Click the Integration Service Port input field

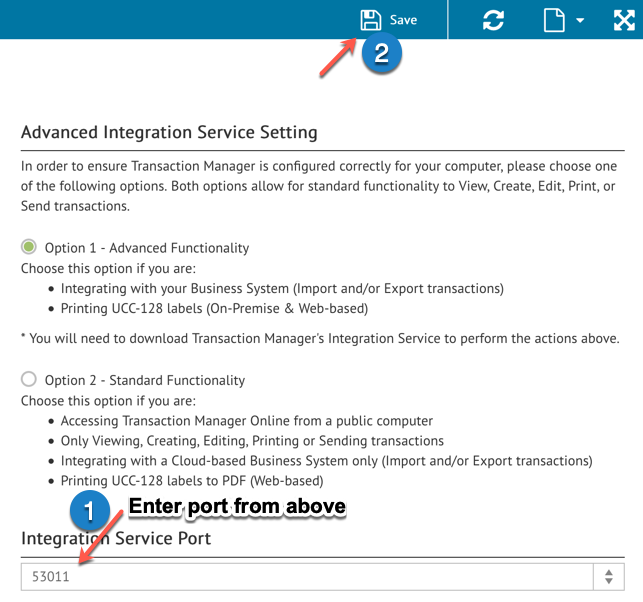coord(307,577)
